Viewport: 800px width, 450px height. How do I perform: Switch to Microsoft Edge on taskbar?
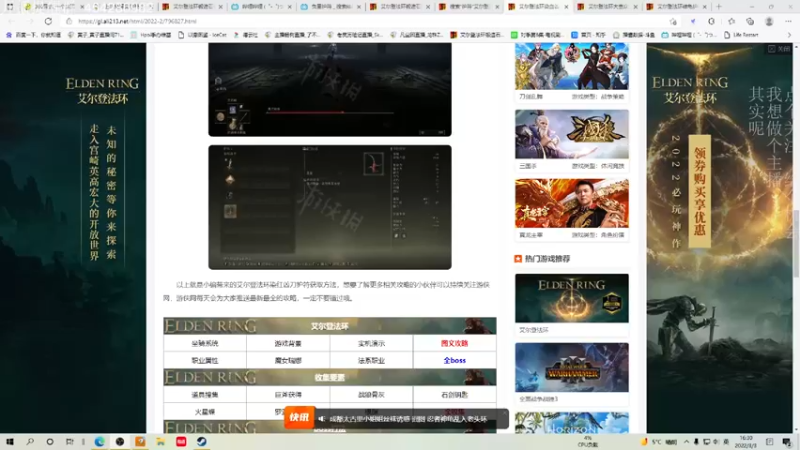point(99,442)
